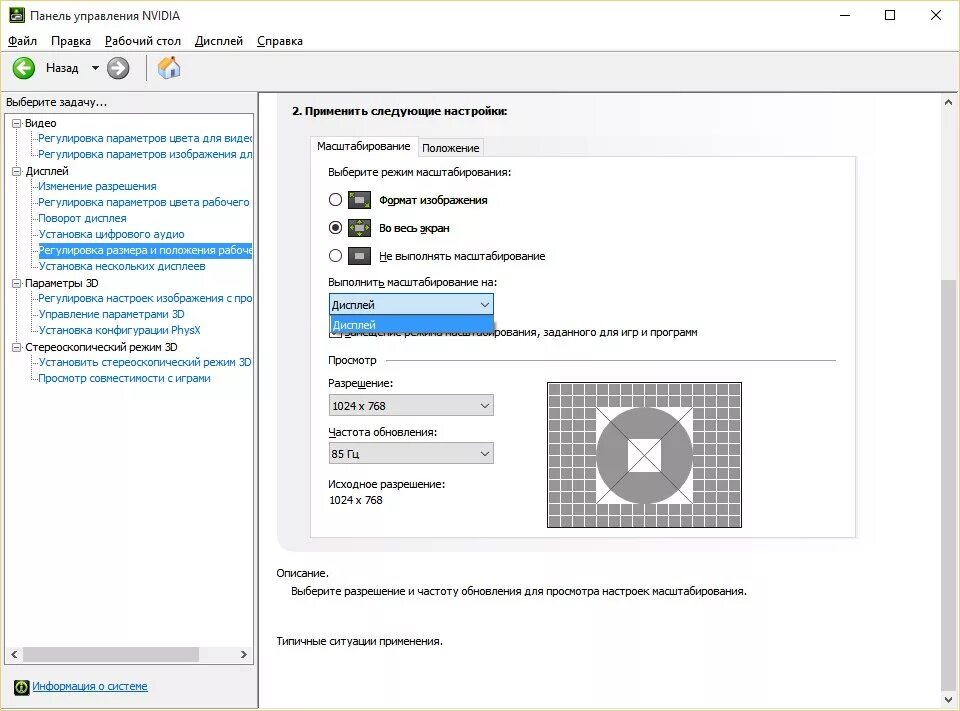Open the Разрешение 1024 x 768 dropdown

(411, 405)
